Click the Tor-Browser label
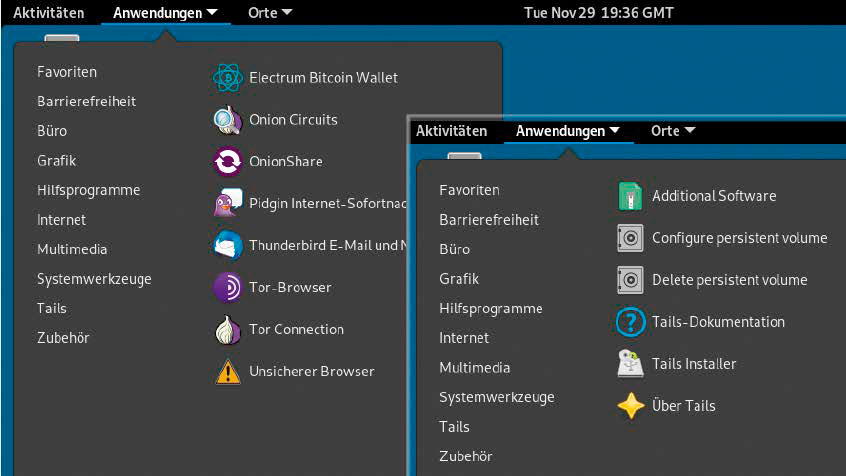Screen dimensions: 846x476 290,287
